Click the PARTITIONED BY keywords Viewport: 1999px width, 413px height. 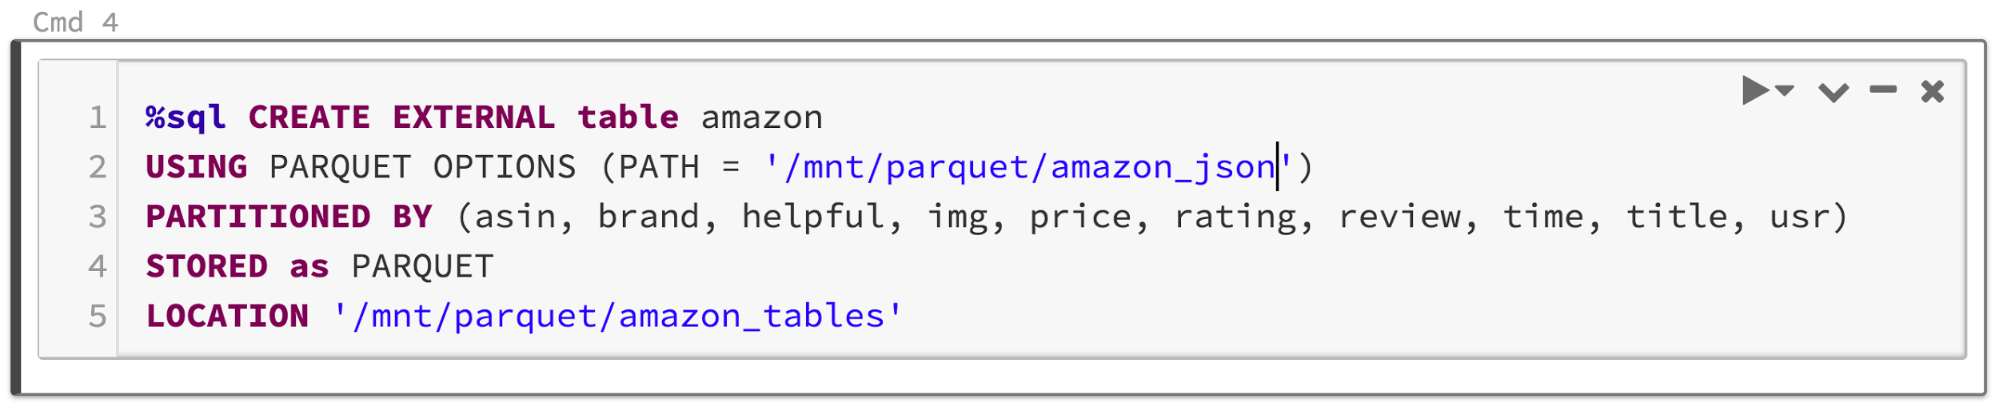(x=288, y=217)
